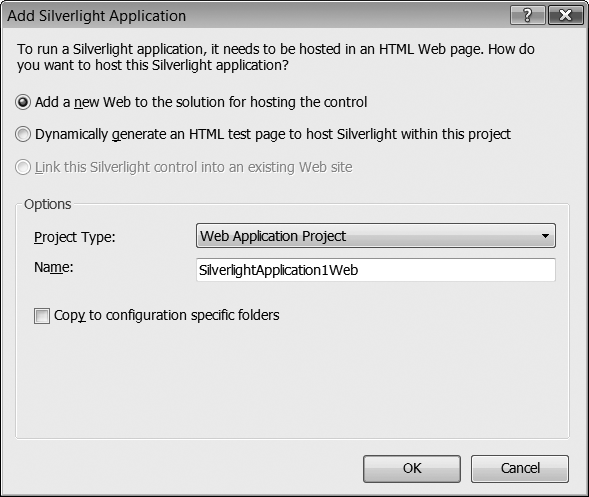Click the 'Add a new Web to the solution' label text
The image size is (589, 497).
point(201,102)
